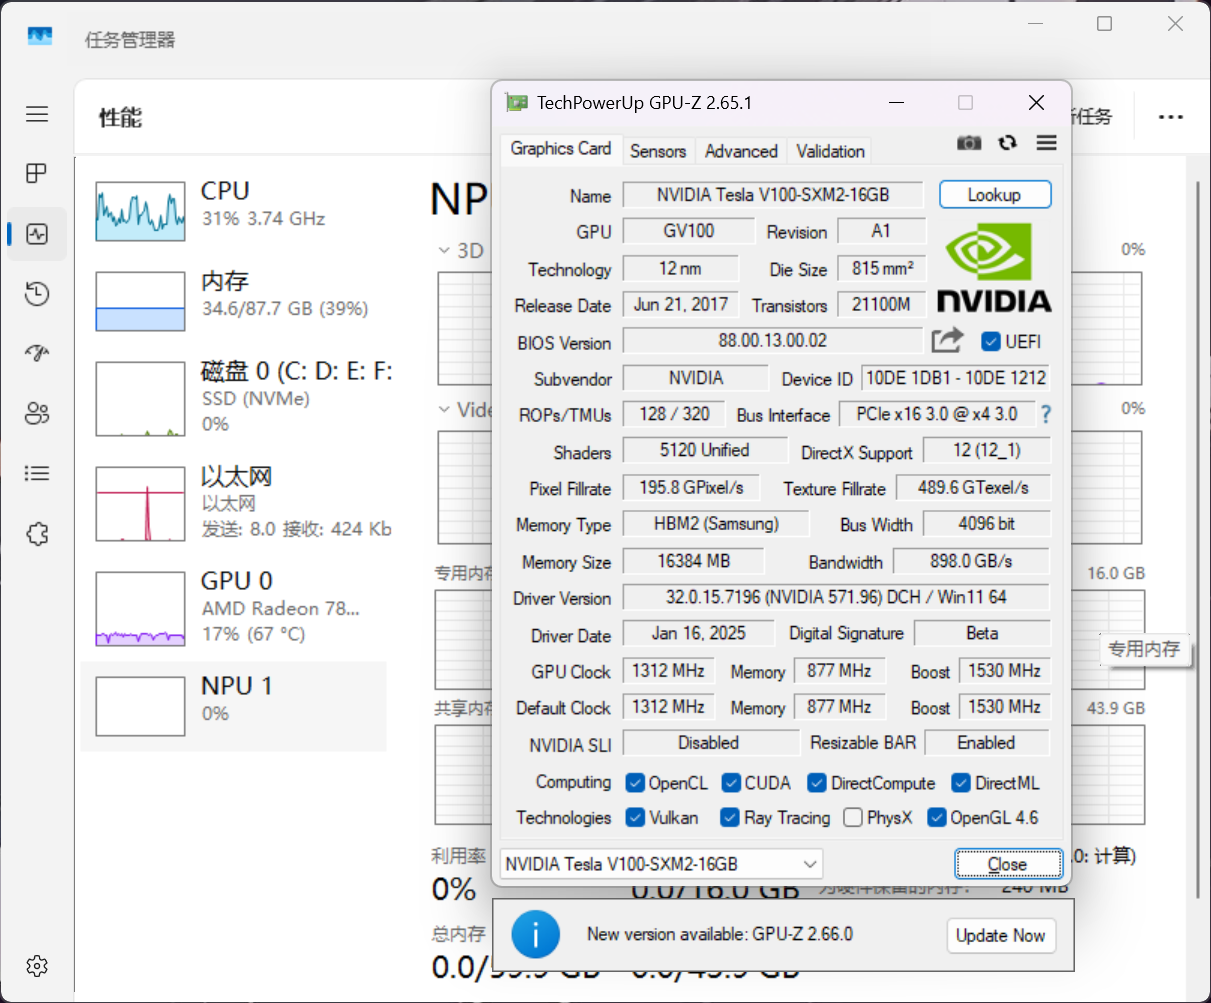Select Memory (内存) performance item
This screenshot has height=1003, width=1211.
(234, 301)
